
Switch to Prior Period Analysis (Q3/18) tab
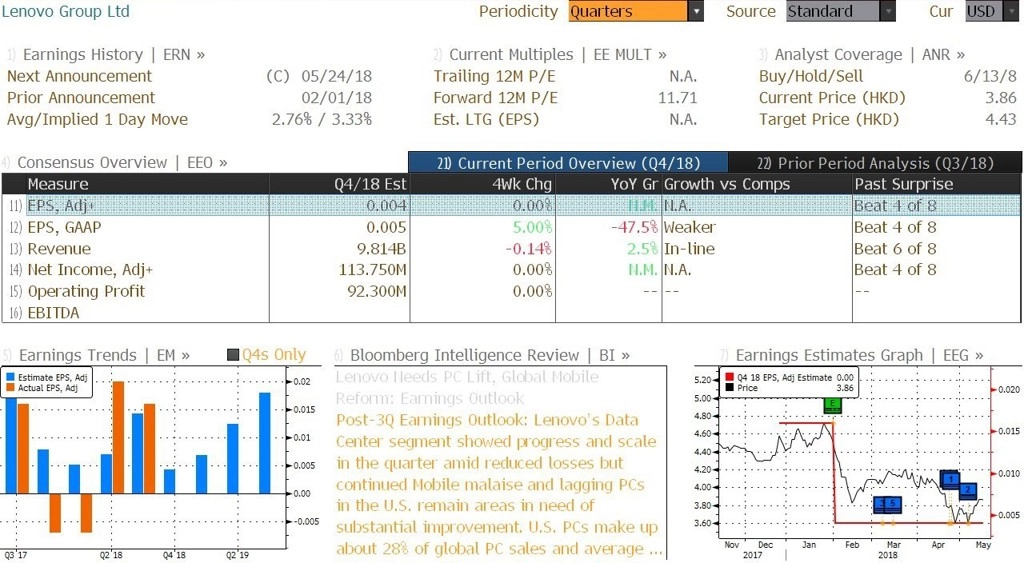(875, 163)
